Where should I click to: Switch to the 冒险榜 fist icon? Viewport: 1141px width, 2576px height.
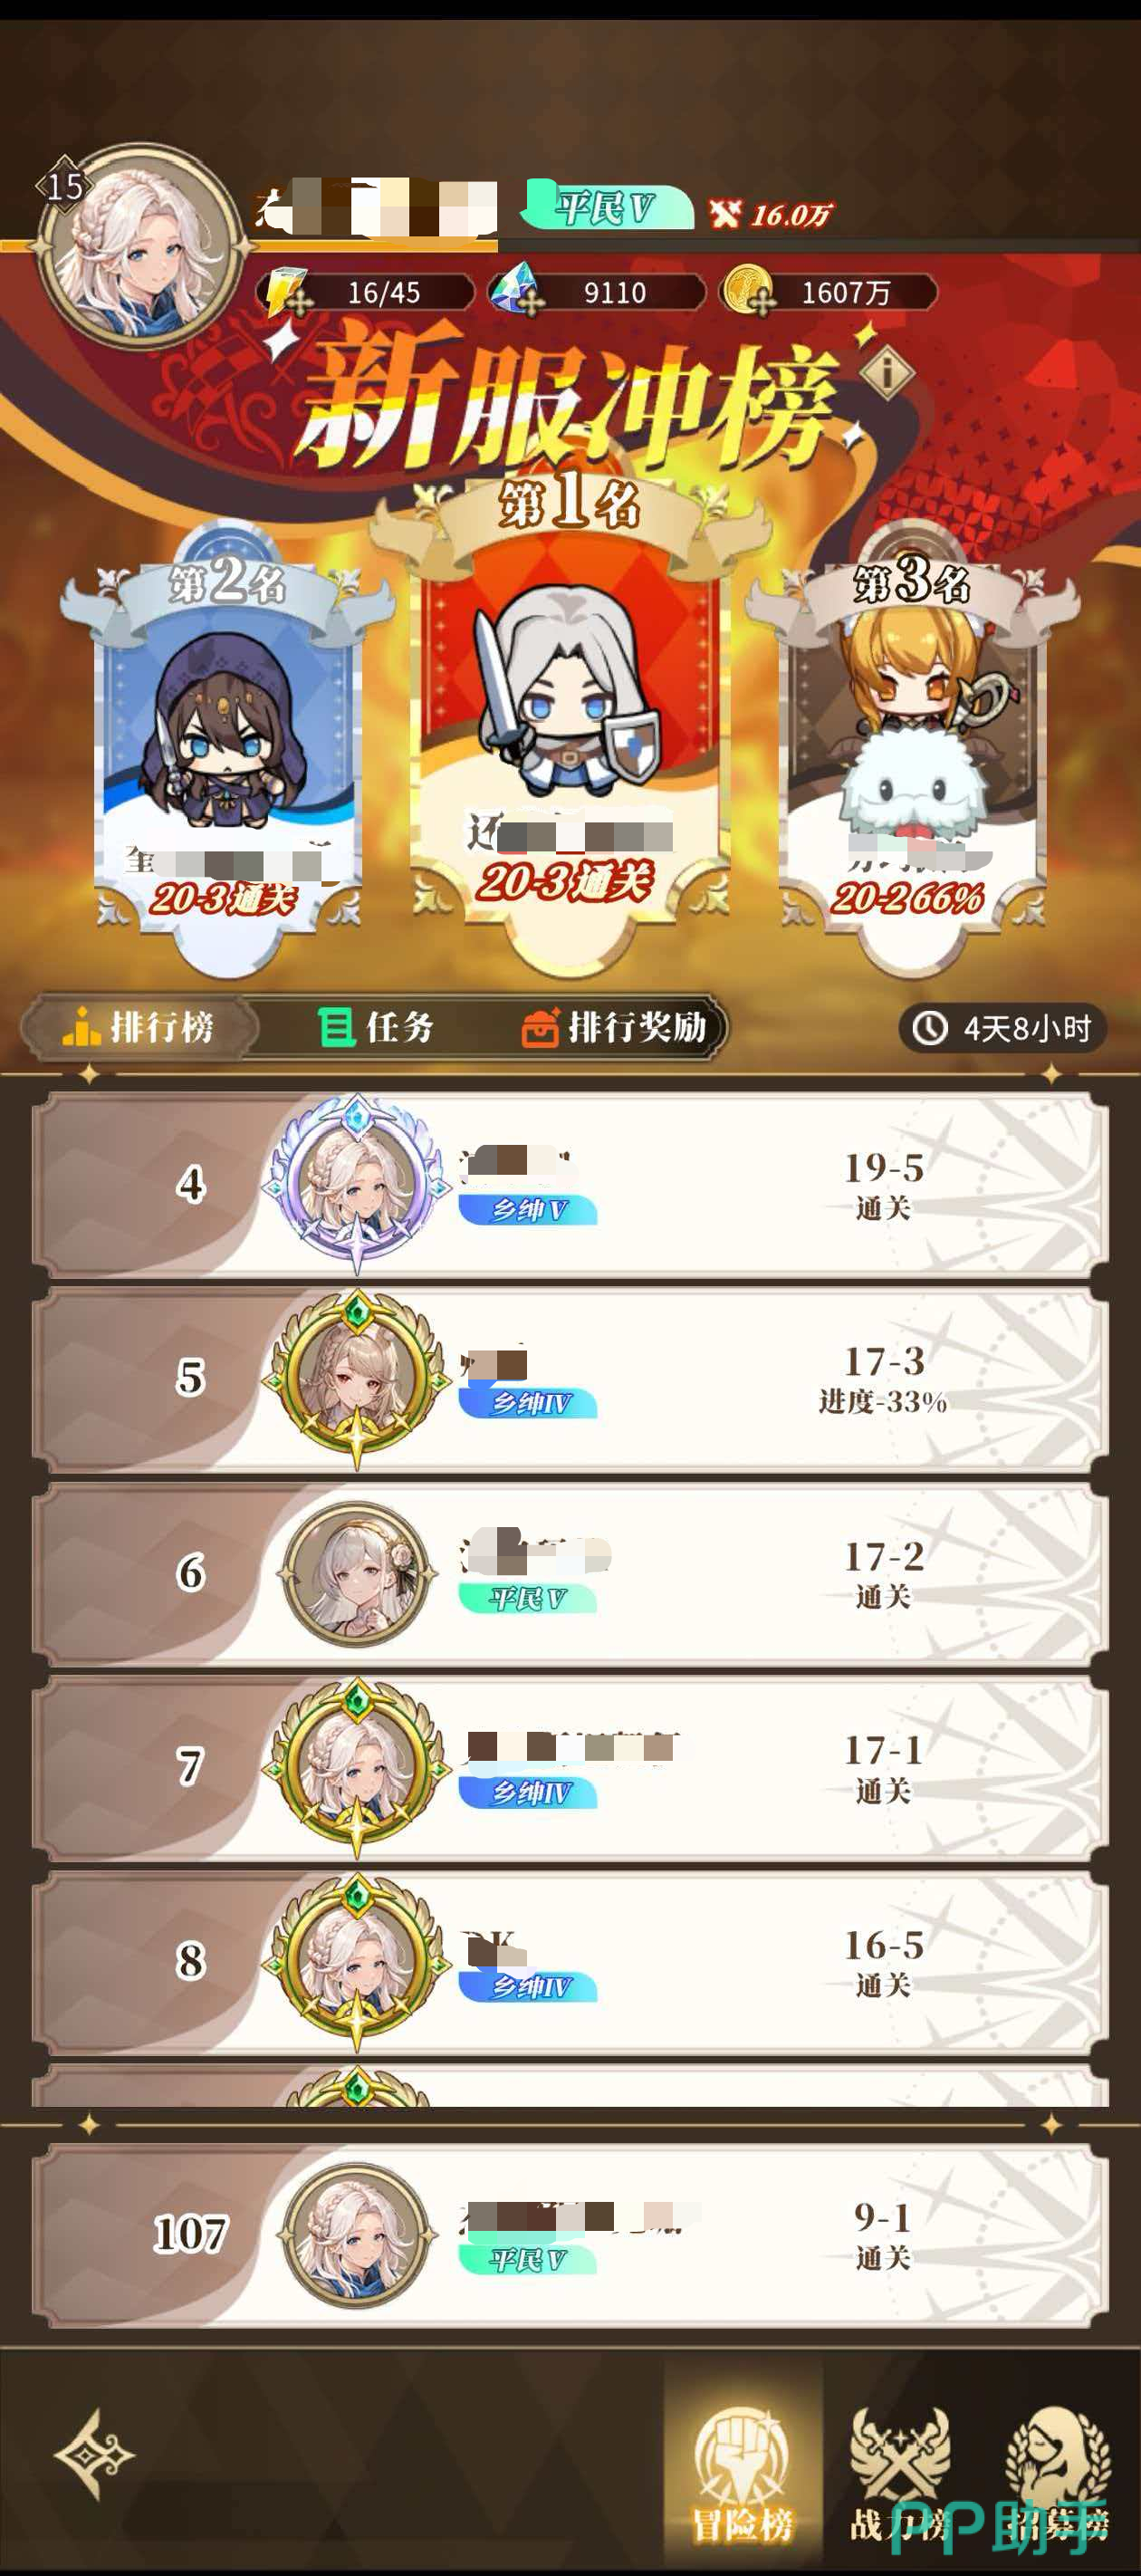[743, 2473]
